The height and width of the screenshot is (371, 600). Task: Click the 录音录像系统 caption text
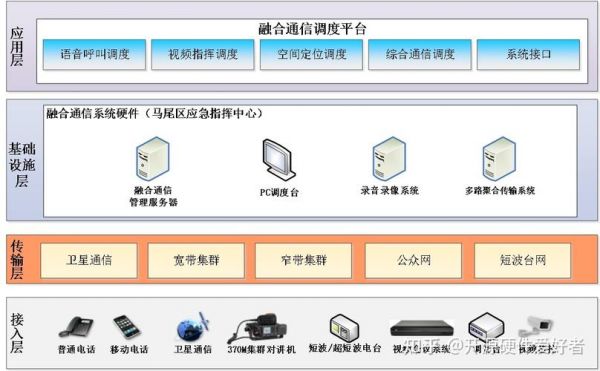click(x=390, y=190)
